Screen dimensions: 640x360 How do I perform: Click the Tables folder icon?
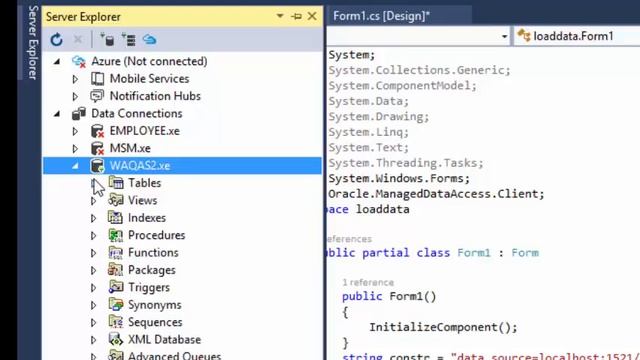pyautogui.click(x=116, y=182)
